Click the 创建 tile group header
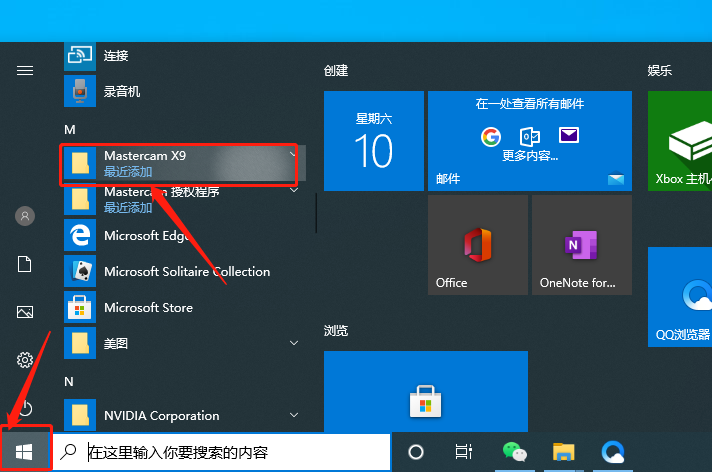 tap(336, 71)
